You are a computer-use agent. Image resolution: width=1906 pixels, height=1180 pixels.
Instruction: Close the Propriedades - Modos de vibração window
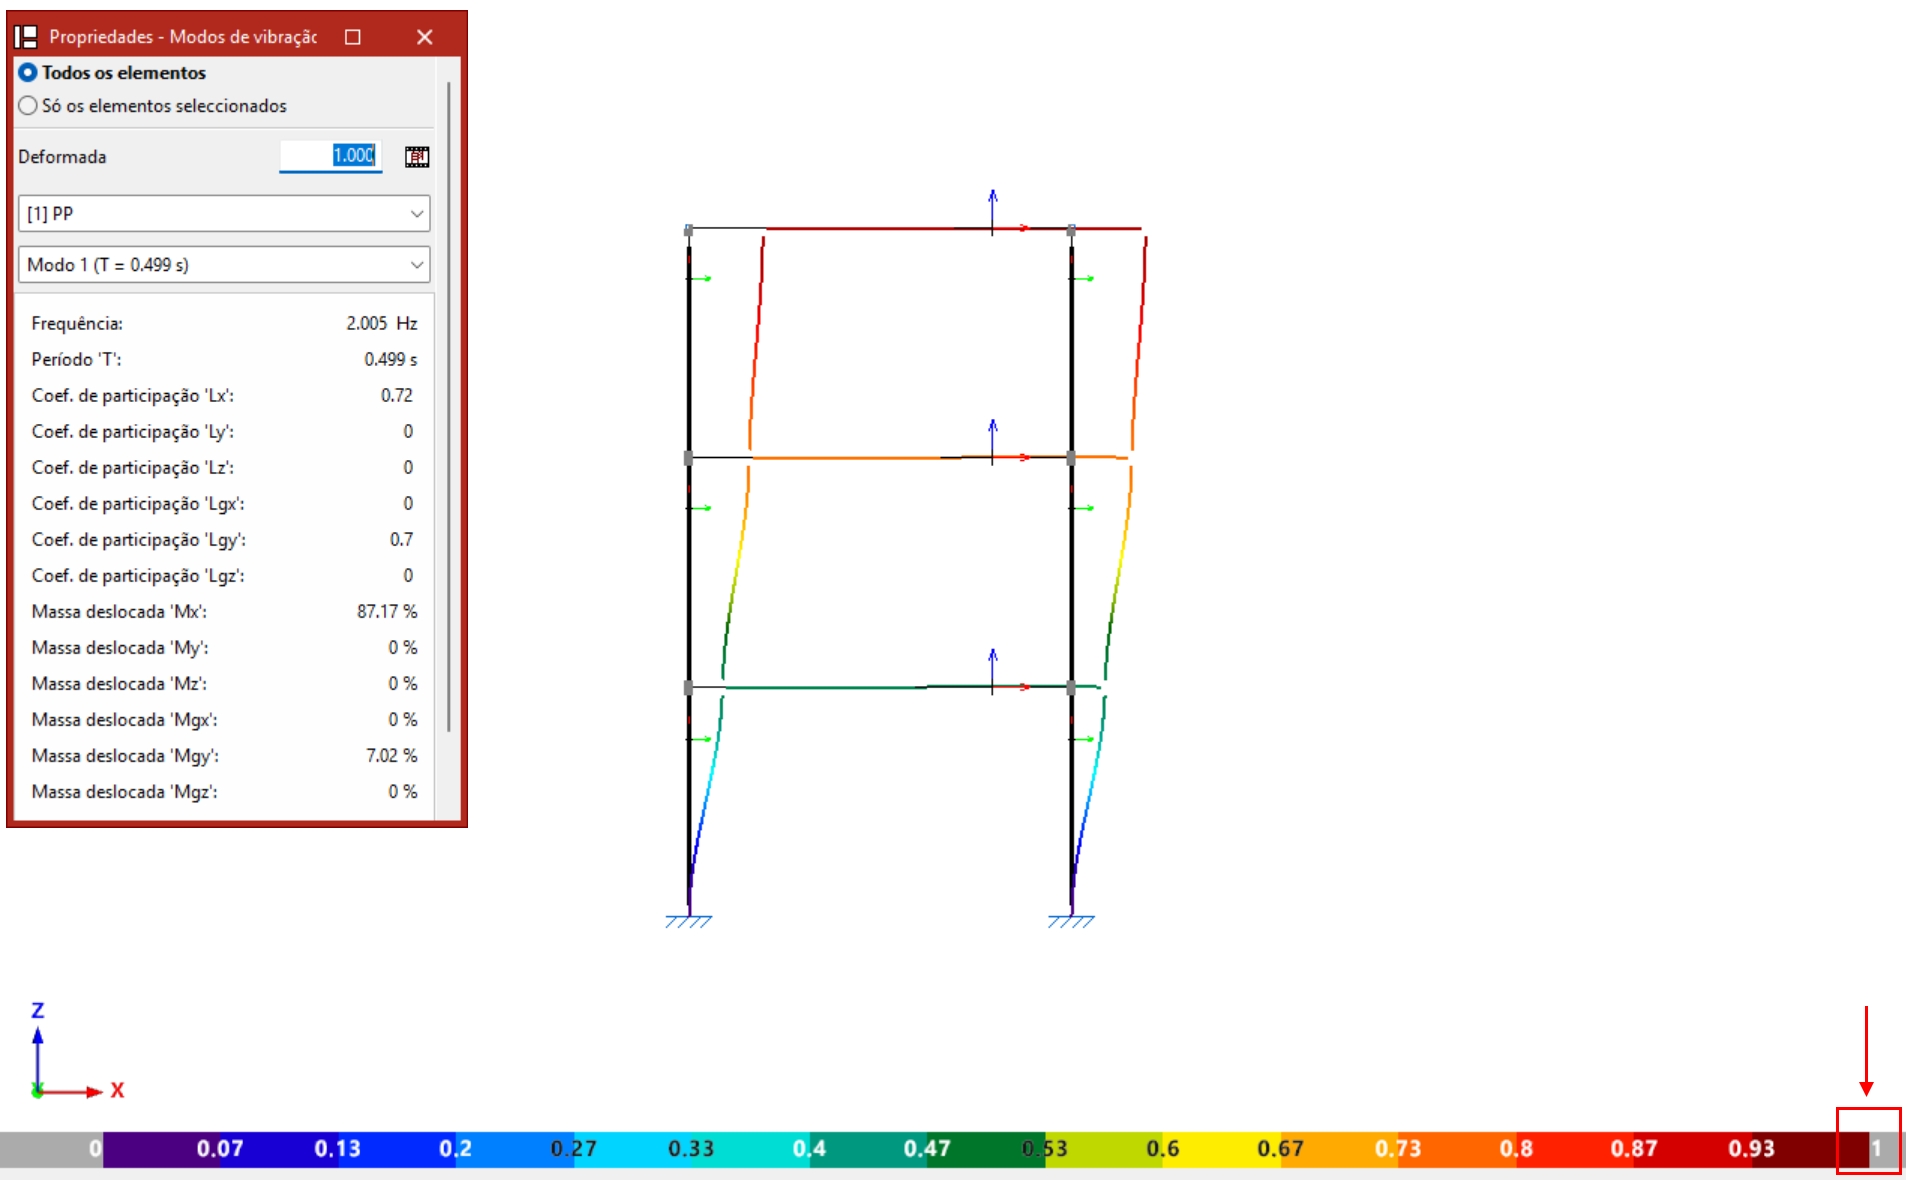425,37
